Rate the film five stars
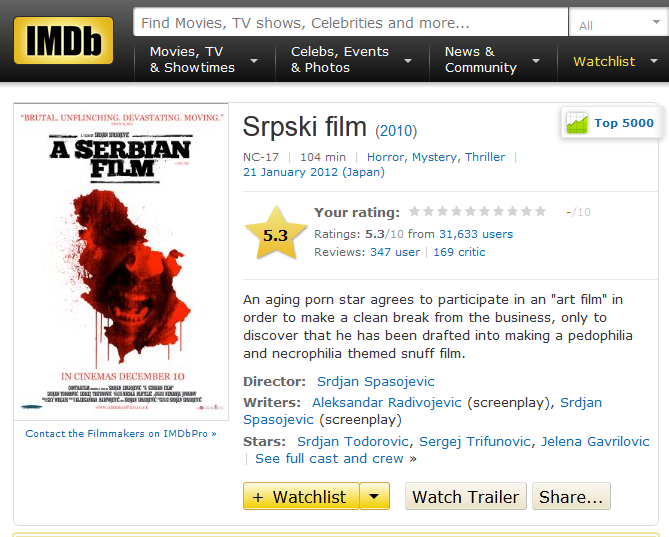Image resolution: width=669 pixels, height=537 pixels. point(470,211)
